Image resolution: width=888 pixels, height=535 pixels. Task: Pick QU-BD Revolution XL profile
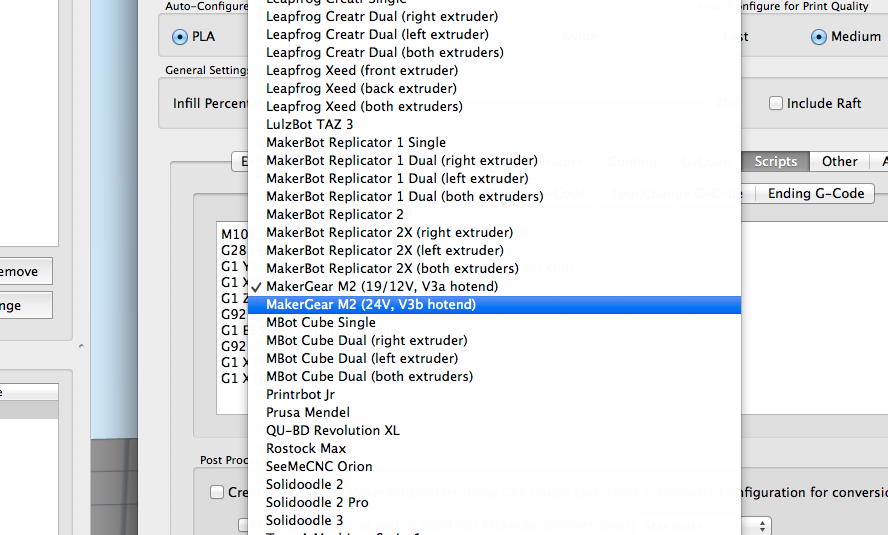click(332, 430)
